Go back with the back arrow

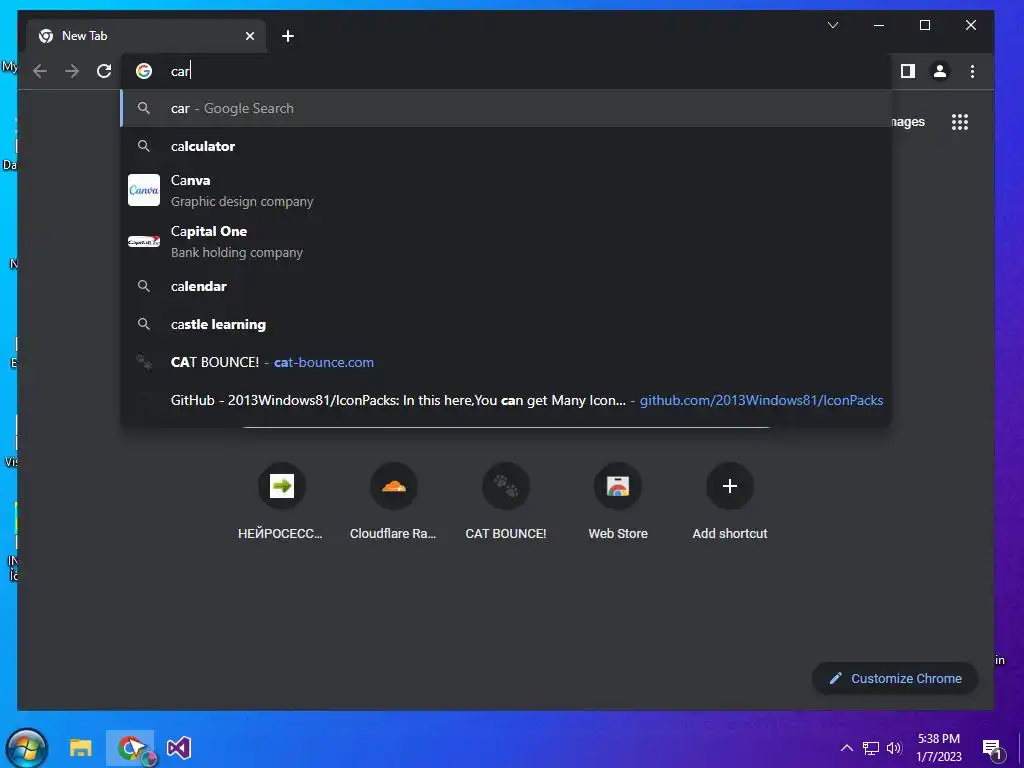tap(40, 71)
